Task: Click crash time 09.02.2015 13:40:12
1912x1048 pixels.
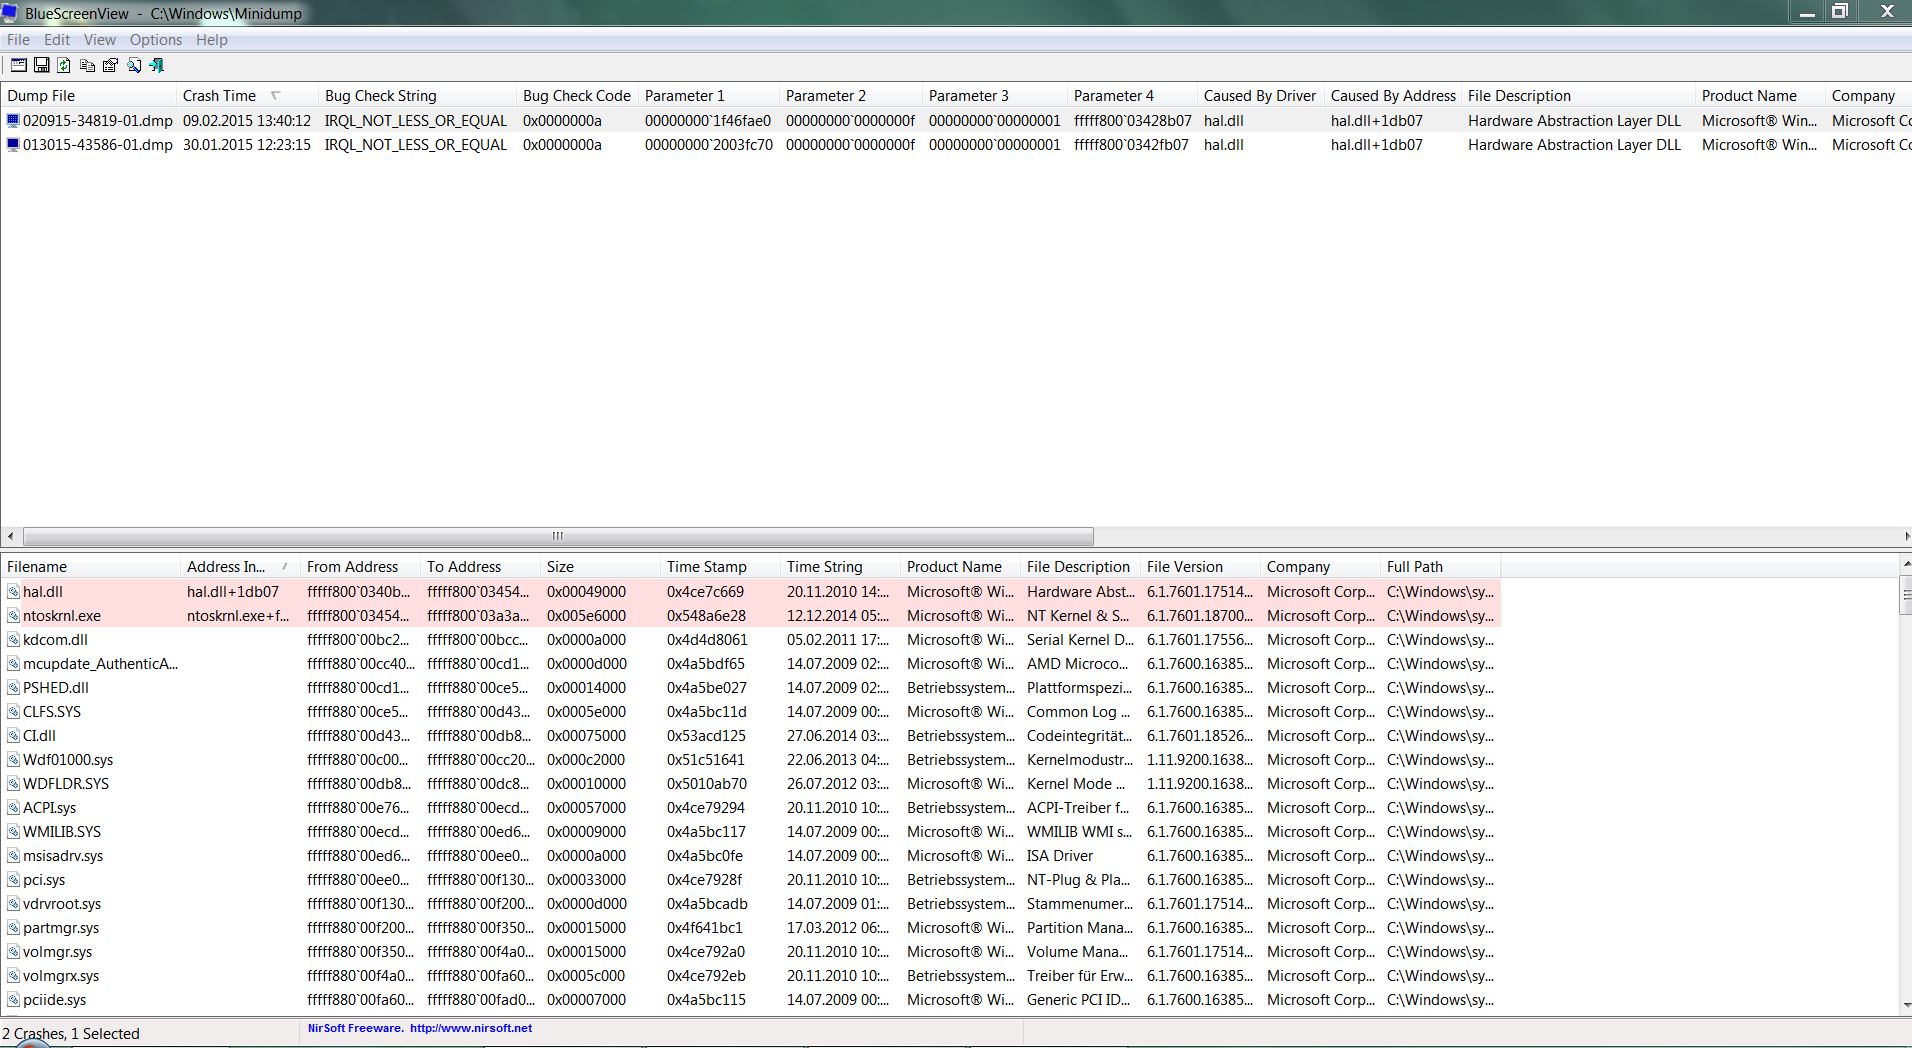Action: (x=247, y=120)
